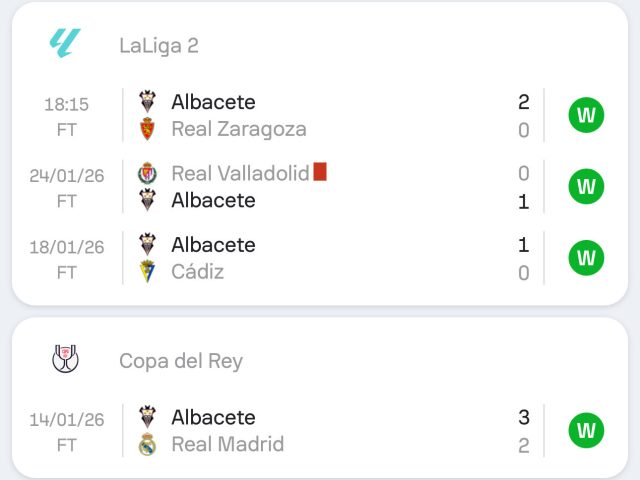Image resolution: width=640 pixels, height=480 pixels.
Task: Open the Copa del Rey competition link
Action: click(180, 360)
